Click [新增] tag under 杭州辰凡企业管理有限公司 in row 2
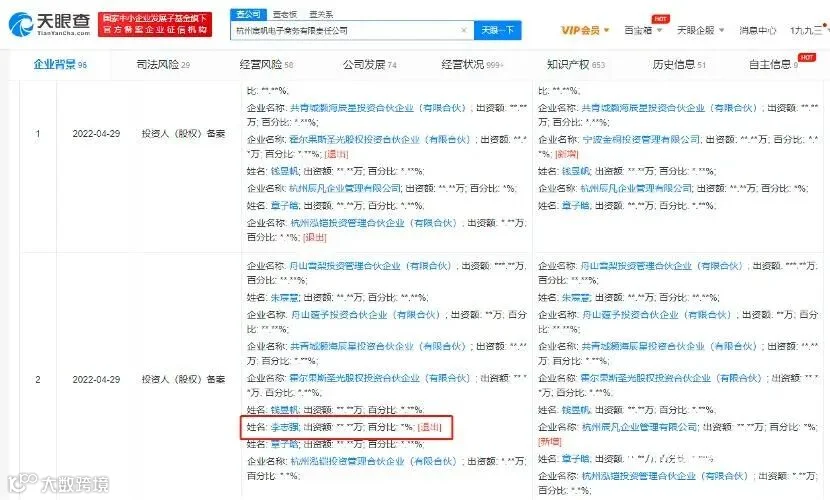Viewport: 830px width, 500px height. (x=549, y=441)
